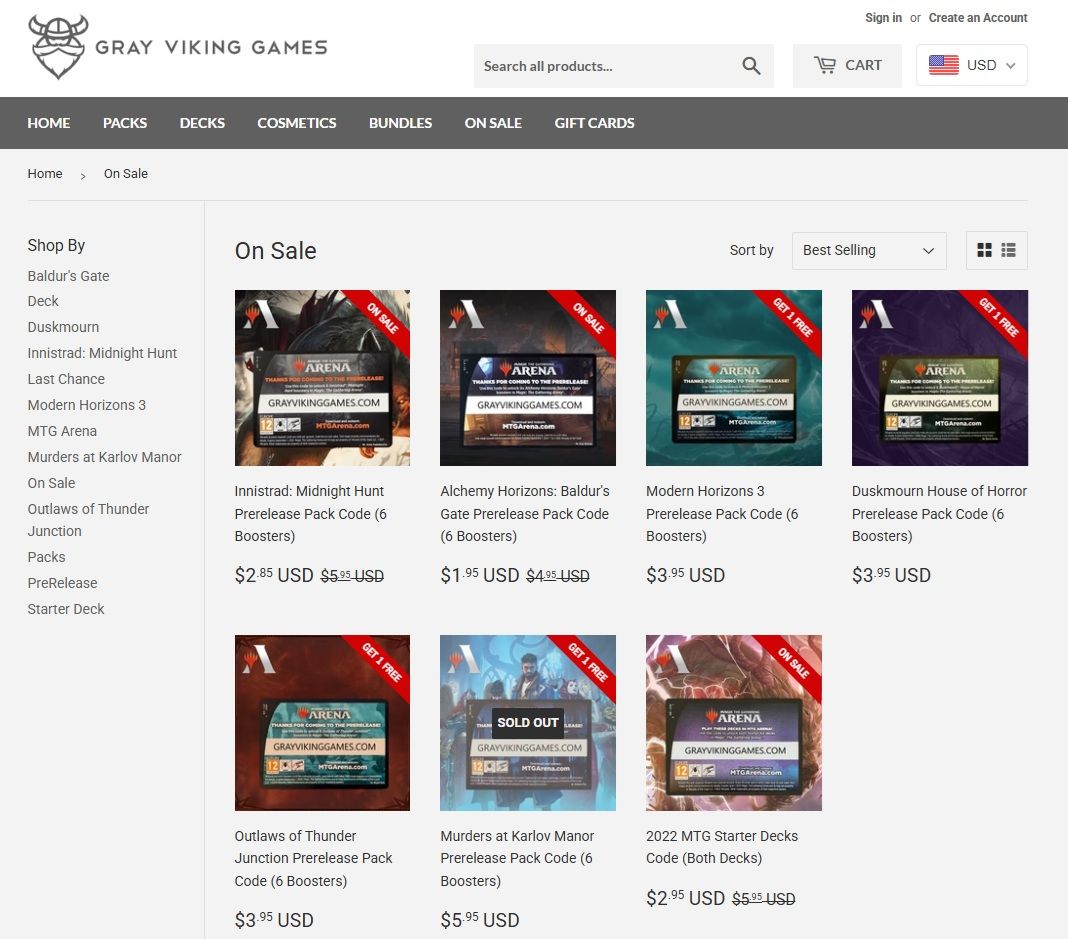Viewport: 1068px width, 939px height.
Task: Open the USD currency dropdown
Action: [971, 65]
